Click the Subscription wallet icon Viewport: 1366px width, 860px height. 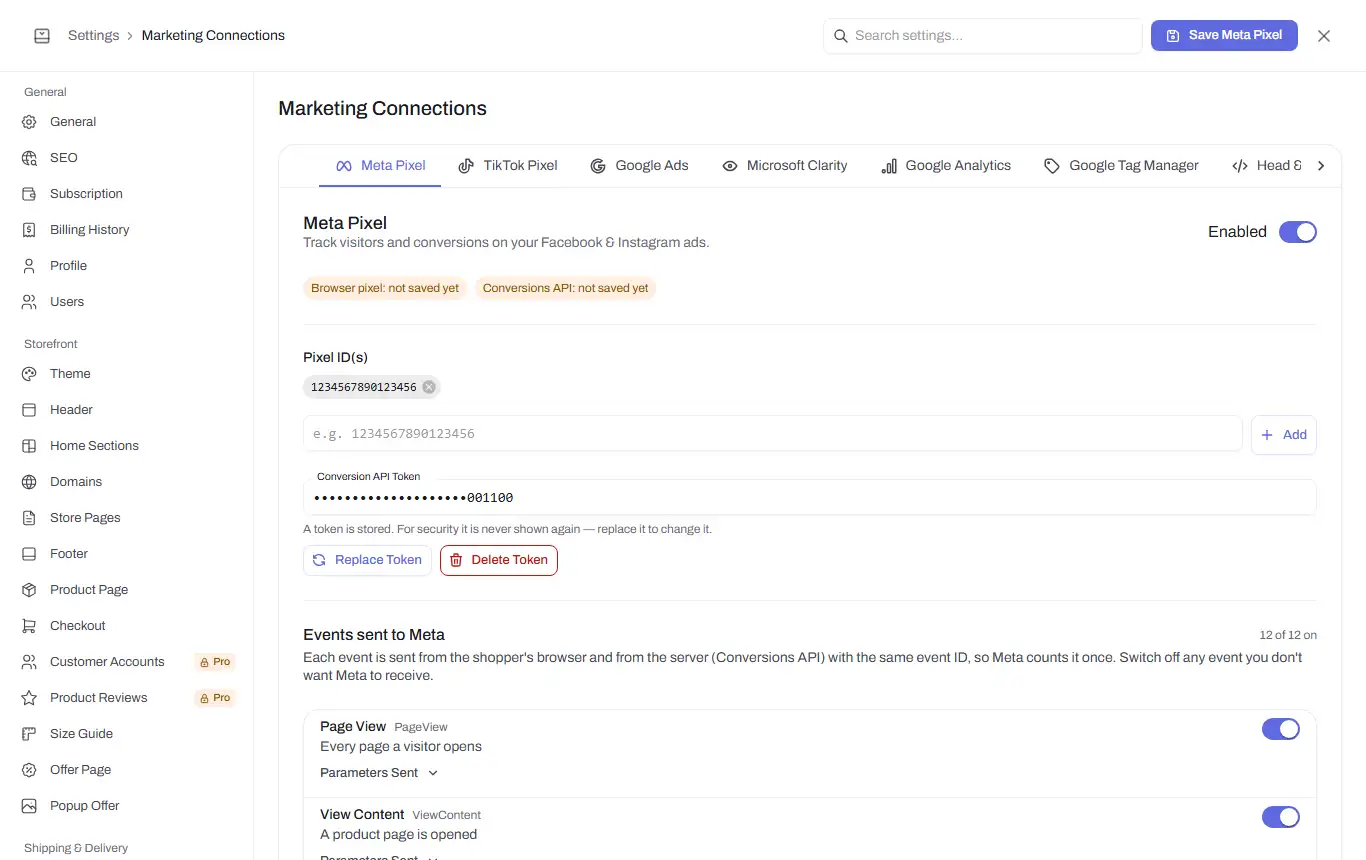pyautogui.click(x=29, y=194)
